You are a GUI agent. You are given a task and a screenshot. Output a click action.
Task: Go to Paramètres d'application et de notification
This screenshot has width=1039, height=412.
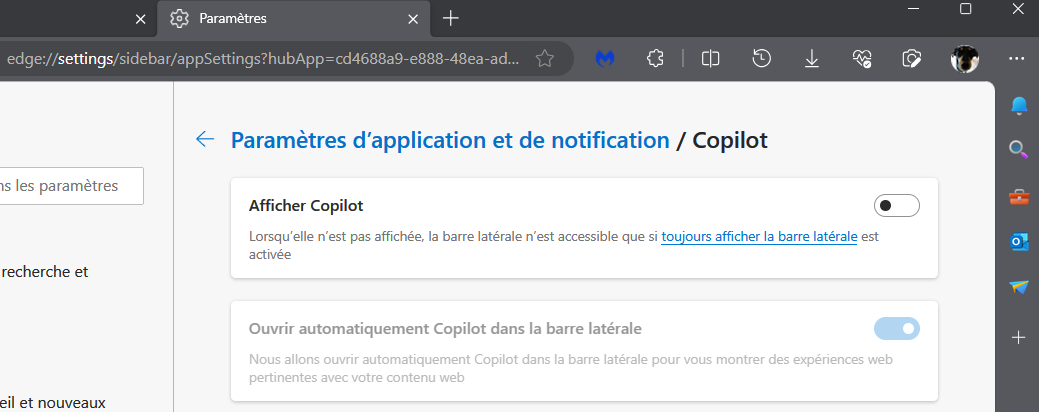click(450, 140)
